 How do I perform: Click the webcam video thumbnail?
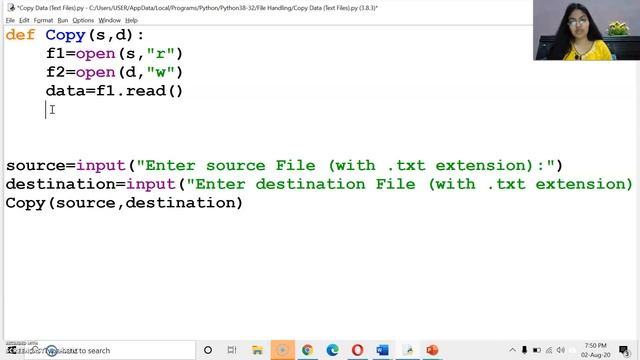click(587, 30)
